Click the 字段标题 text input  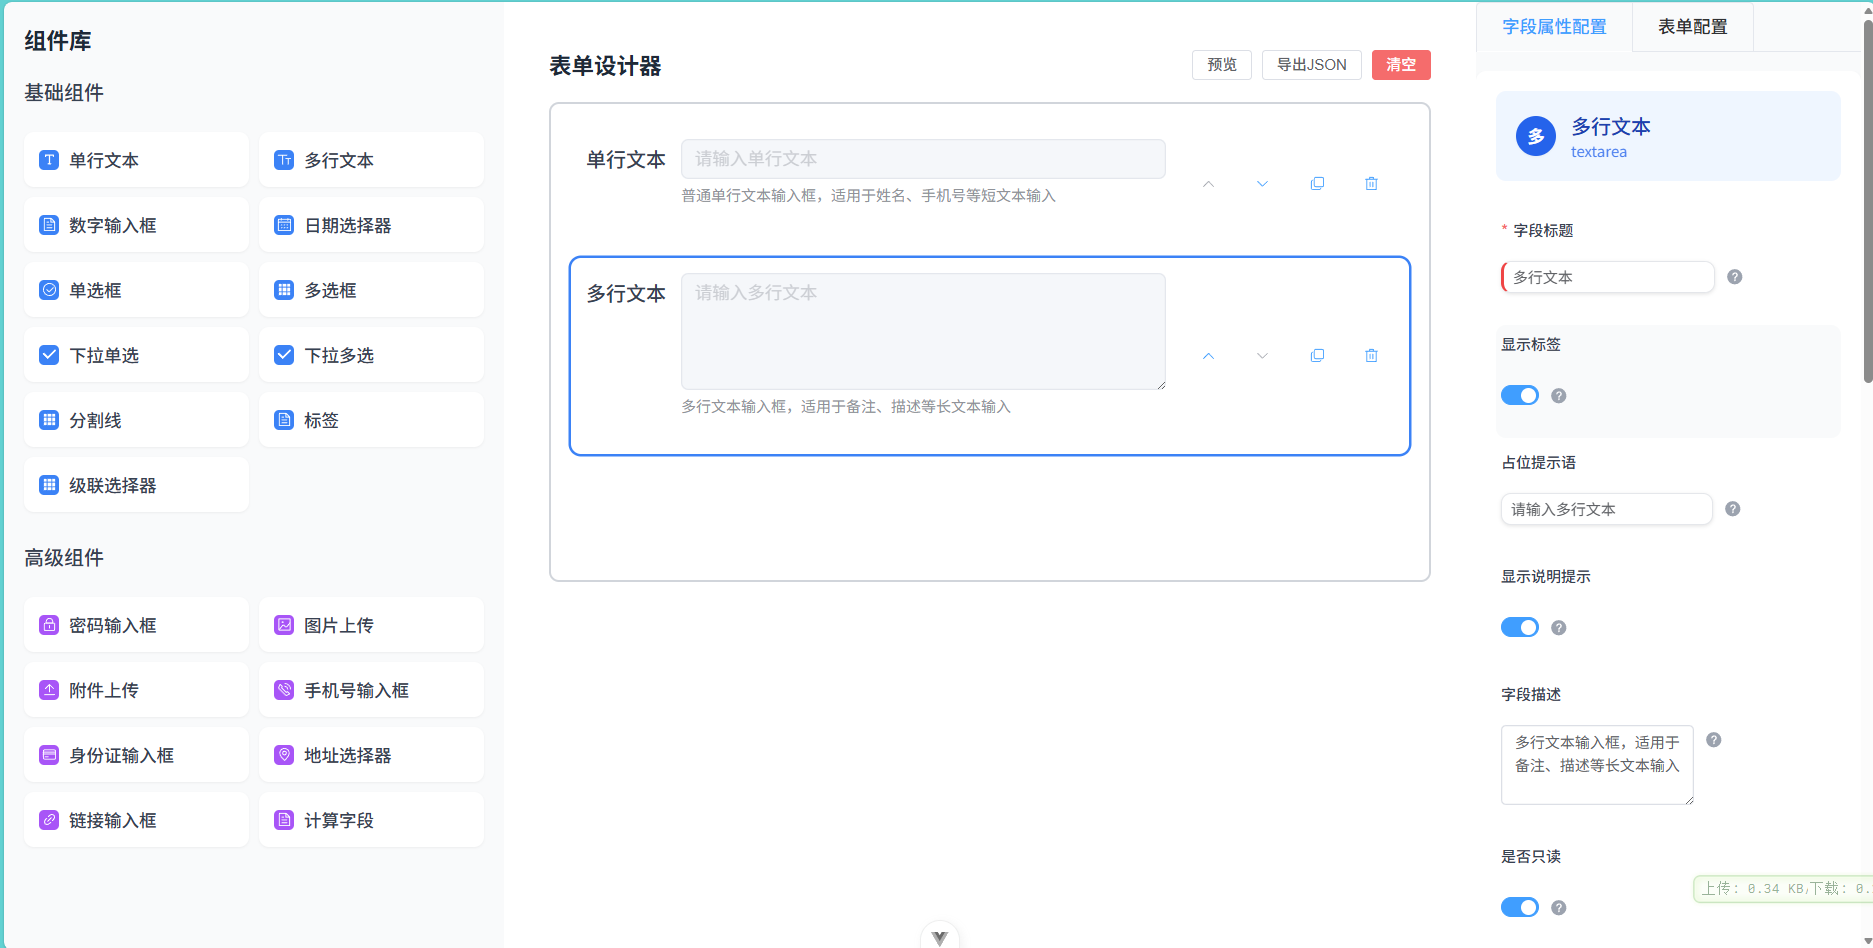(1608, 277)
